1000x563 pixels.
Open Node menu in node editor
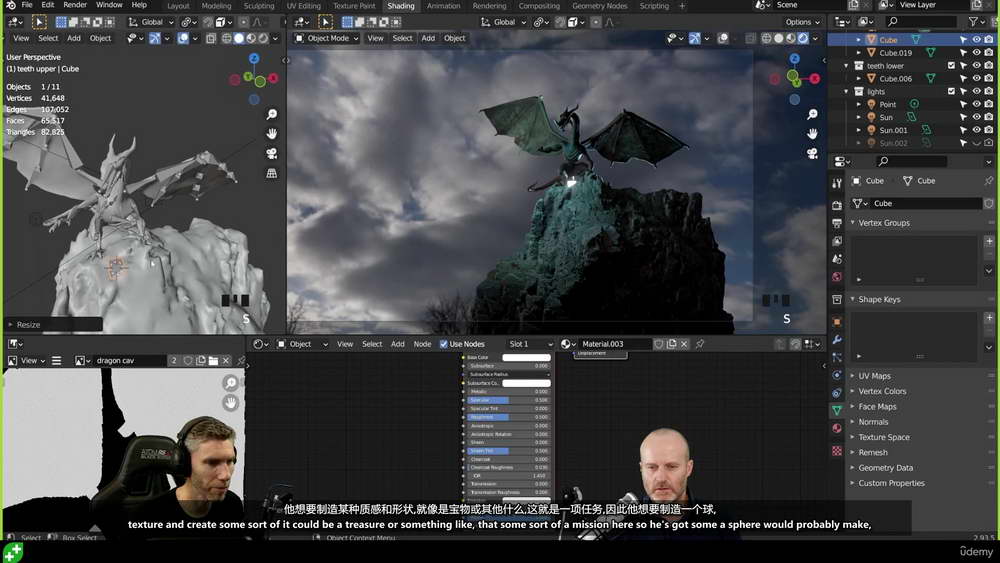(x=422, y=344)
